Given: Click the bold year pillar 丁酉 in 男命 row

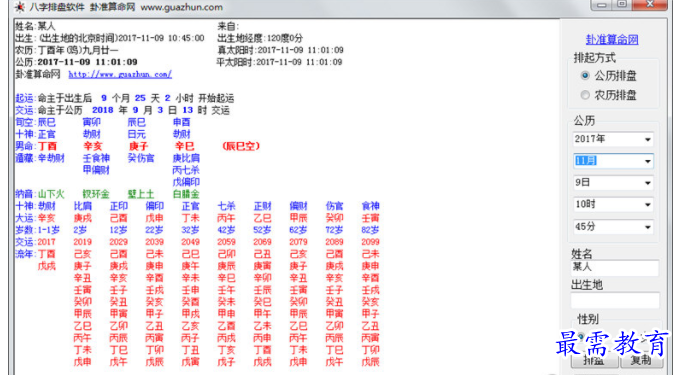Looking at the screenshot, I should coord(47,146).
